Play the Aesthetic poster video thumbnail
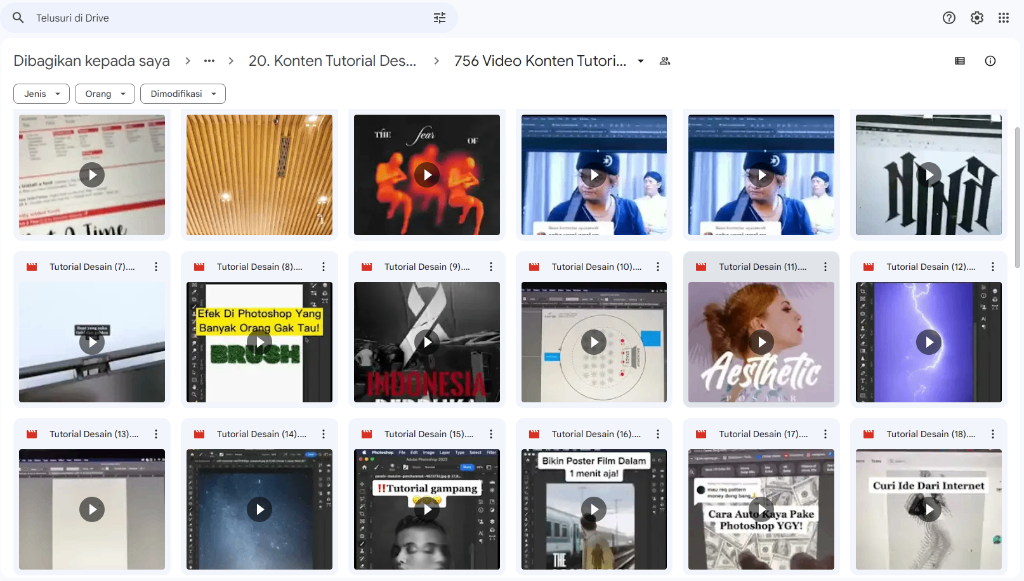Screen dimensions: 1024x581 coord(761,342)
